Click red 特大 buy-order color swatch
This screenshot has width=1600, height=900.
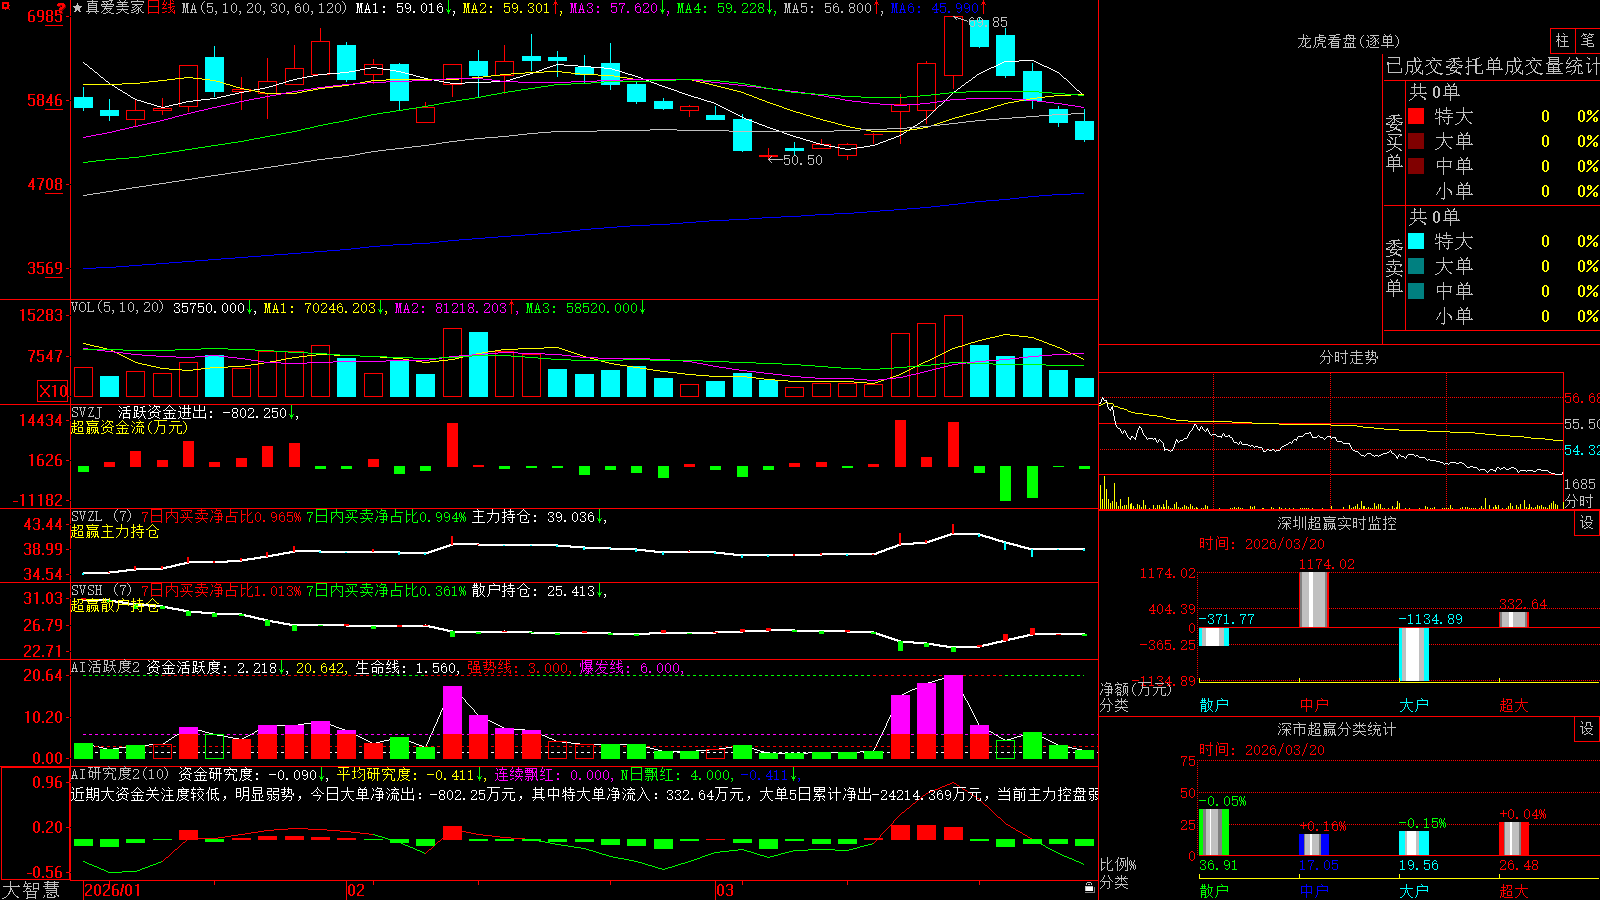click(x=1416, y=116)
